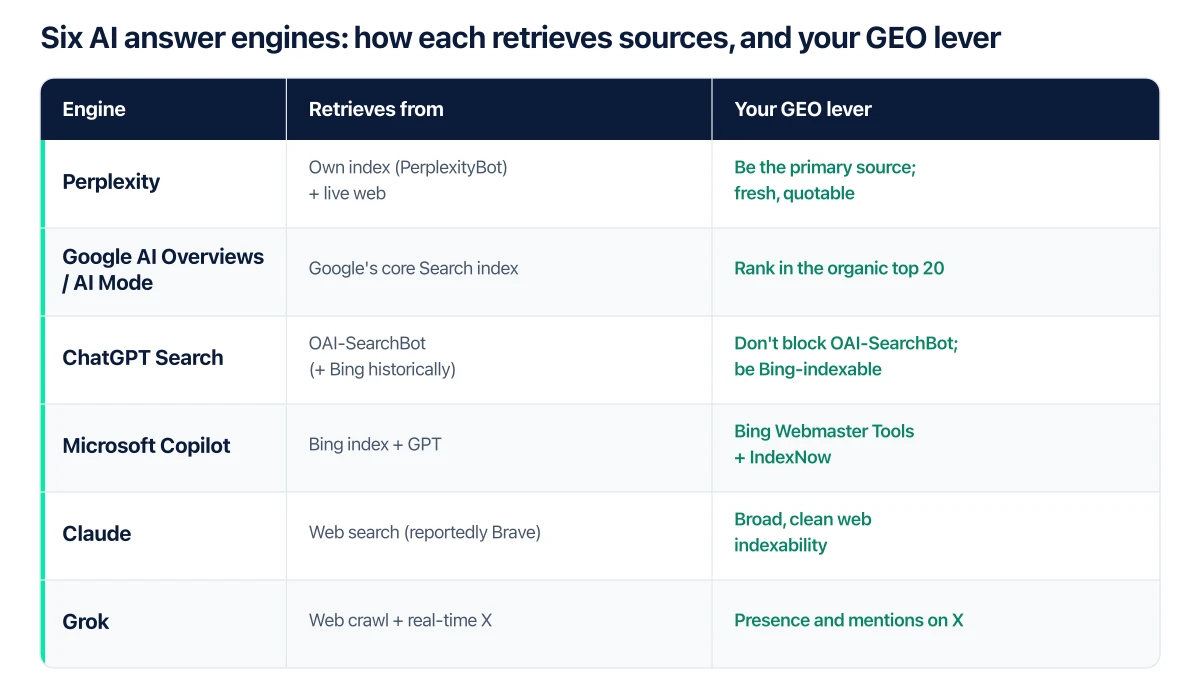The image size is (1200, 692).
Task: Click the Retrieves from column header
Action: [376, 110]
